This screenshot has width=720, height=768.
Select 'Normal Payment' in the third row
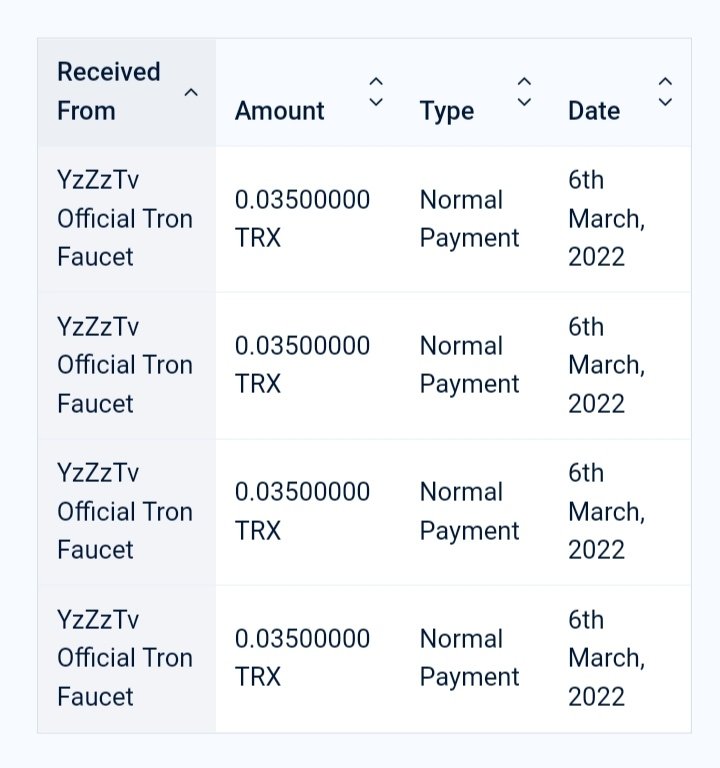pos(469,511)
